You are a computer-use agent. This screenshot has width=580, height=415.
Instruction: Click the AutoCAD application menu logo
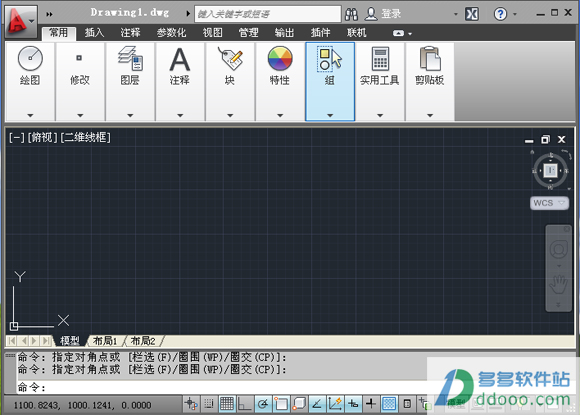pyautogui.click(x=21, y=21)
